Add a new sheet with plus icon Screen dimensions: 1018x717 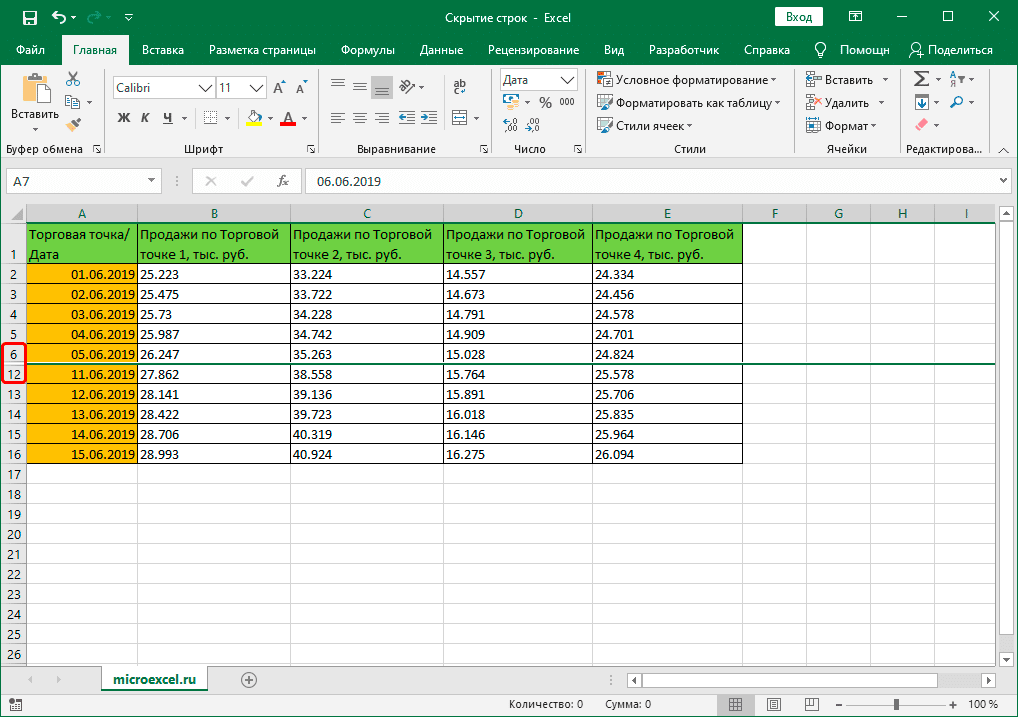[249, 679]
